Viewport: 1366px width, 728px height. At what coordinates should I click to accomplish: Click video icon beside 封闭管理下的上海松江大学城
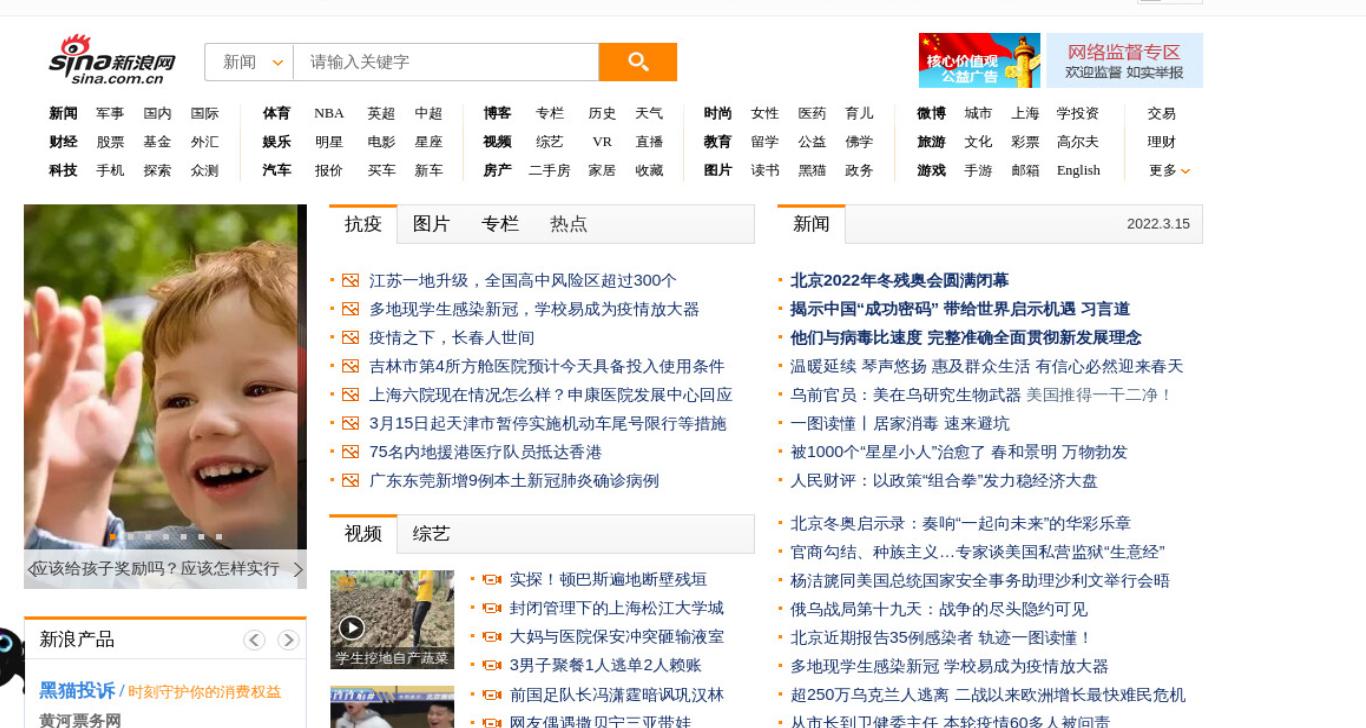[x=491, y=608]
